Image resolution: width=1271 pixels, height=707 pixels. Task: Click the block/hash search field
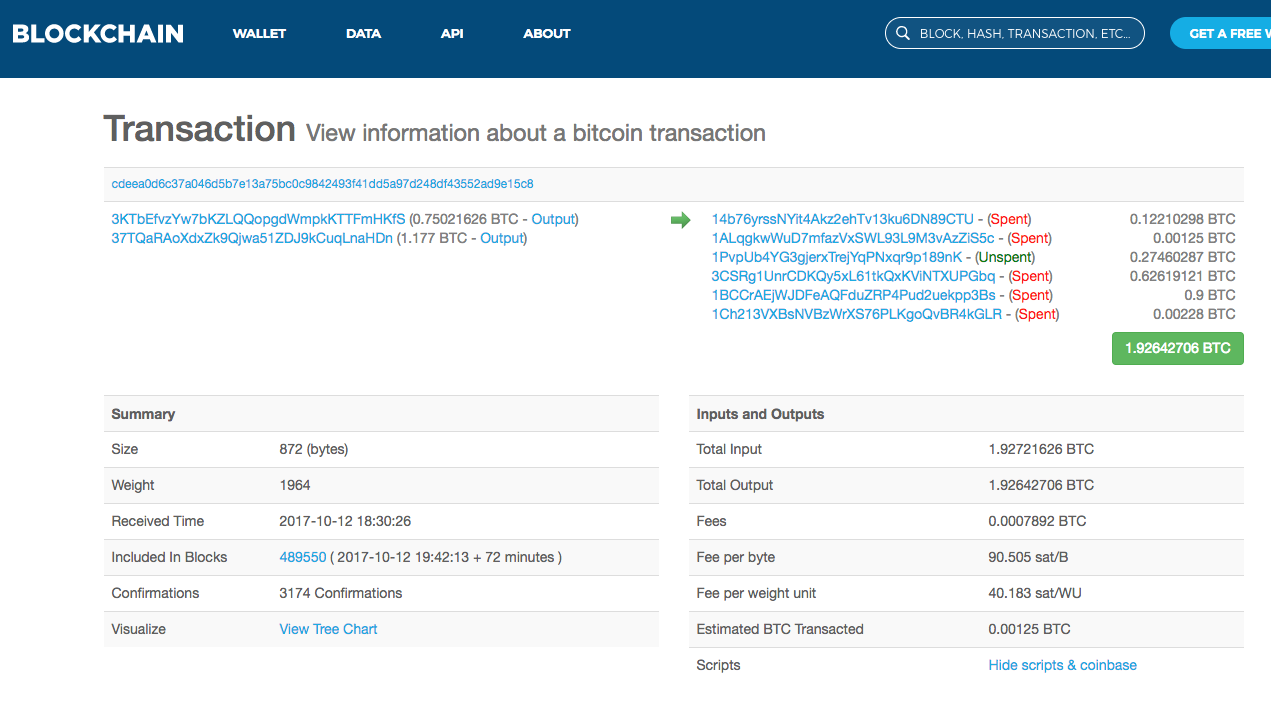point(1024,33)
